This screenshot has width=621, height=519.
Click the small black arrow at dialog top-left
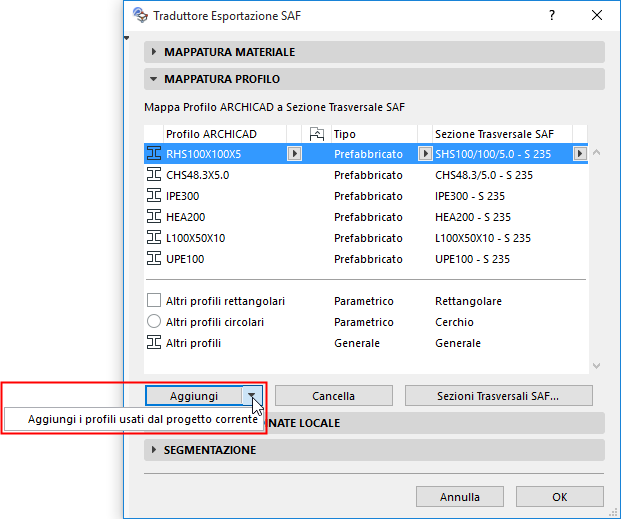(x=127, y=38)
